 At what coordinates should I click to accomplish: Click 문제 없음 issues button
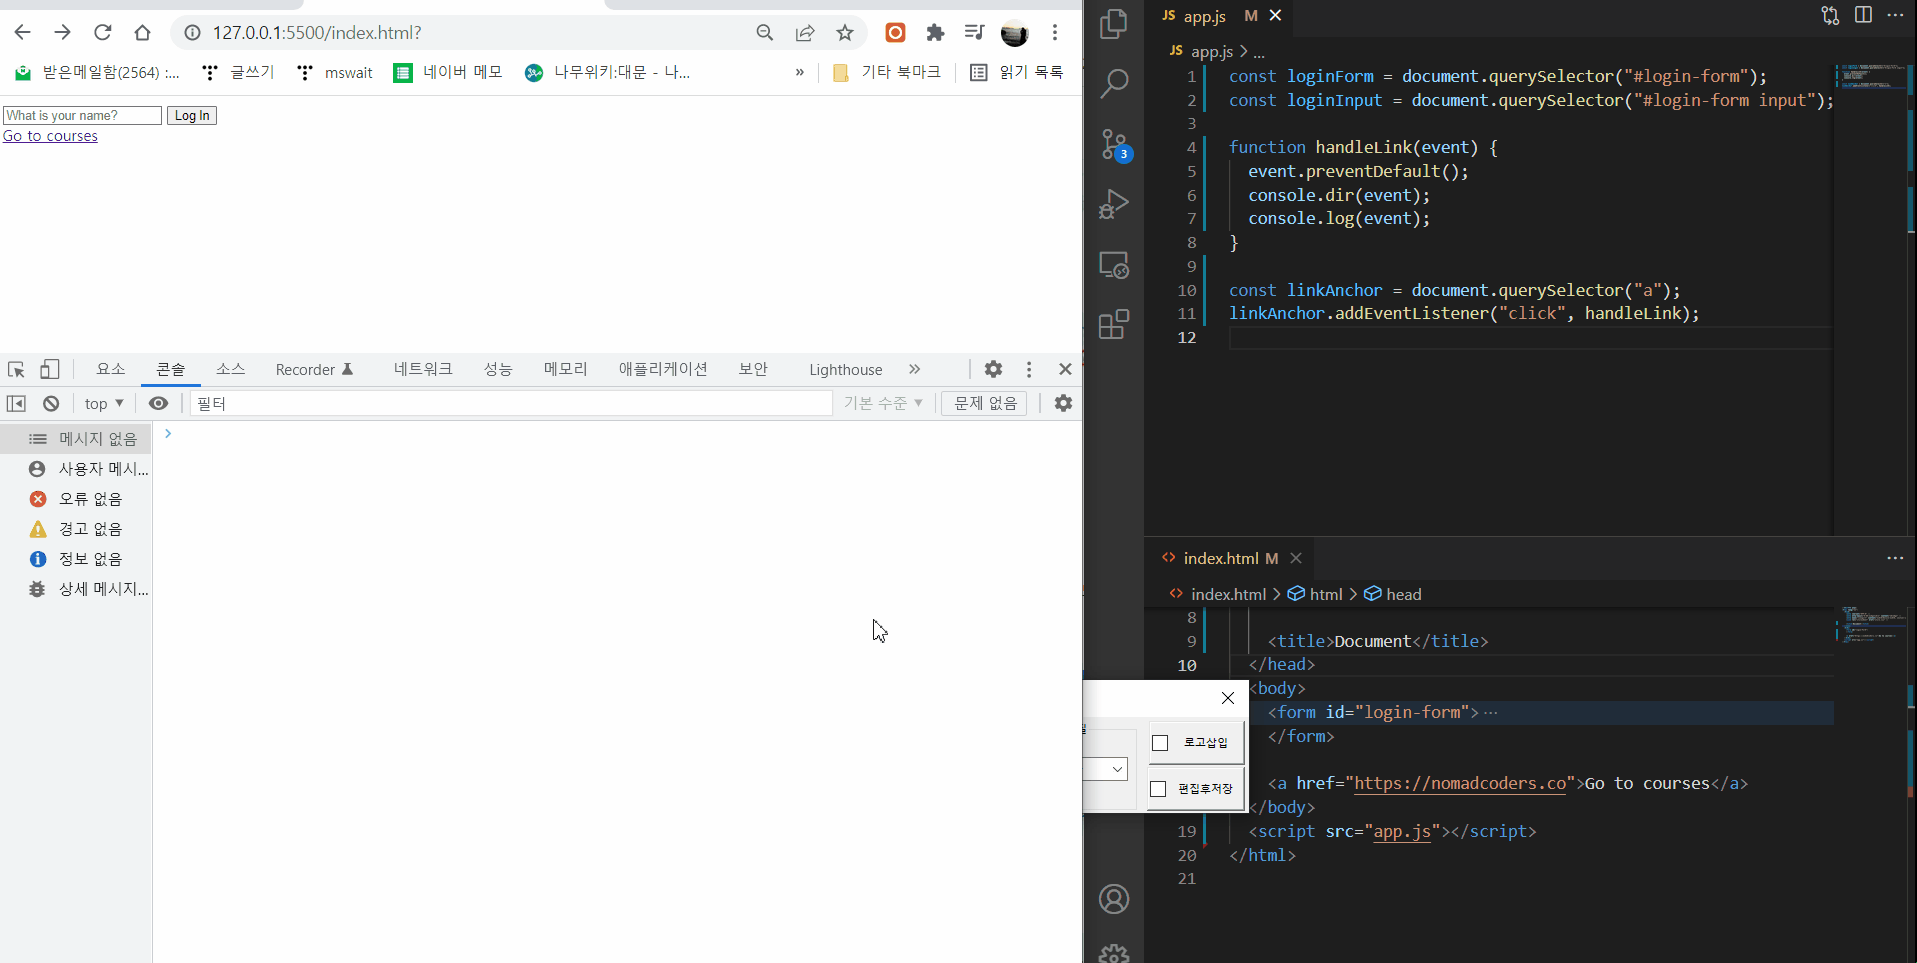(x=985, y=403)
